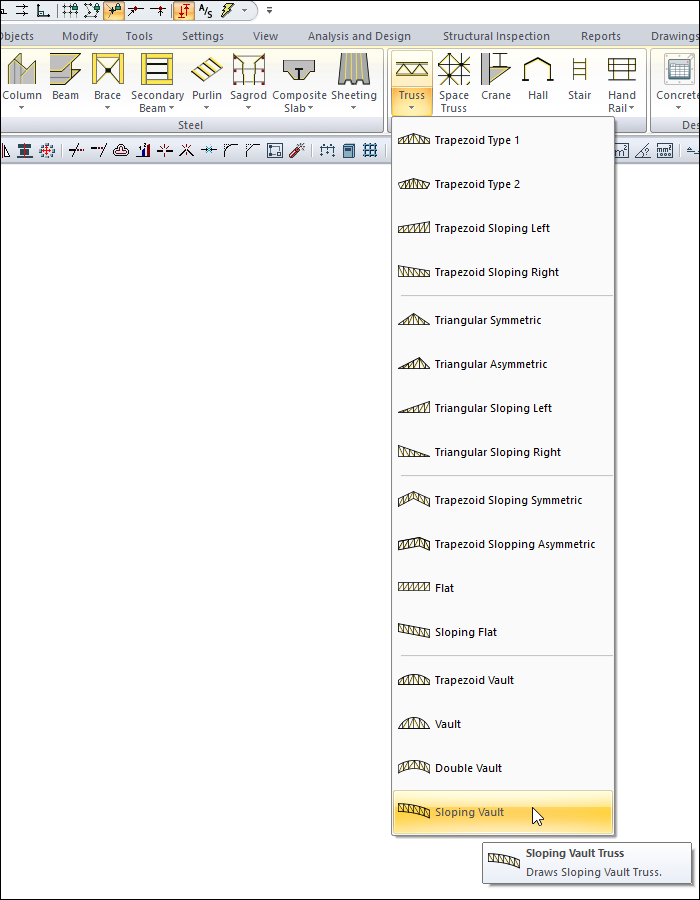
Task: Switch to the Settings tab
Action: (x=203, y=36)
